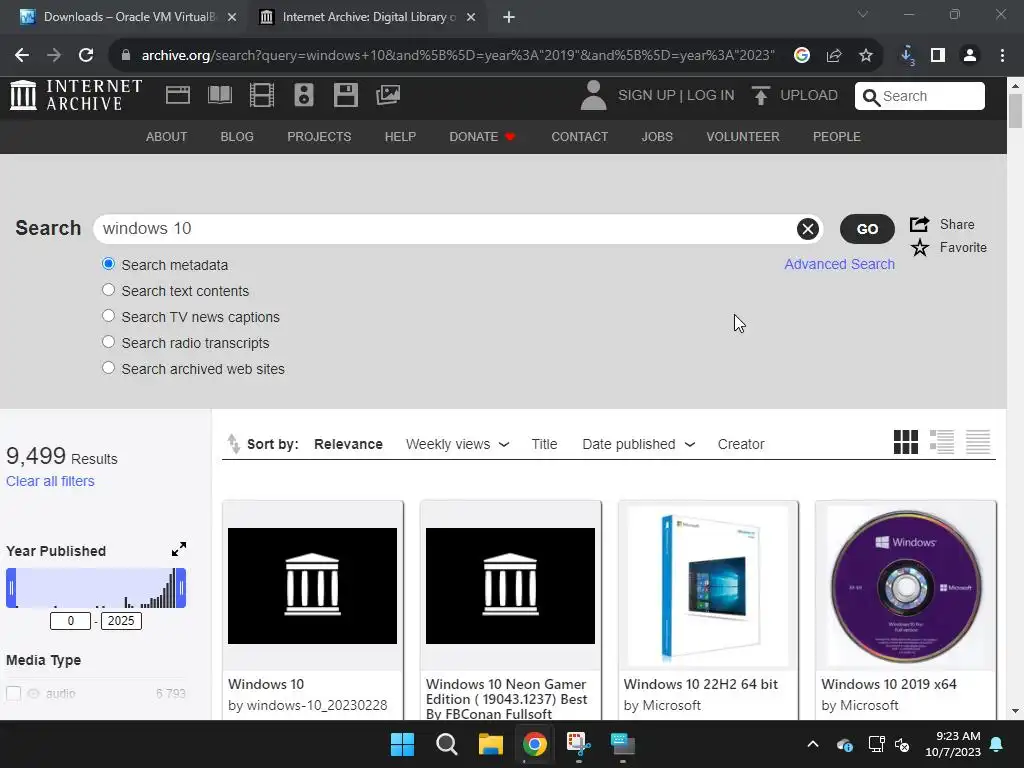
Task: Check the audio media type checkbox
Action: point(13,694)
